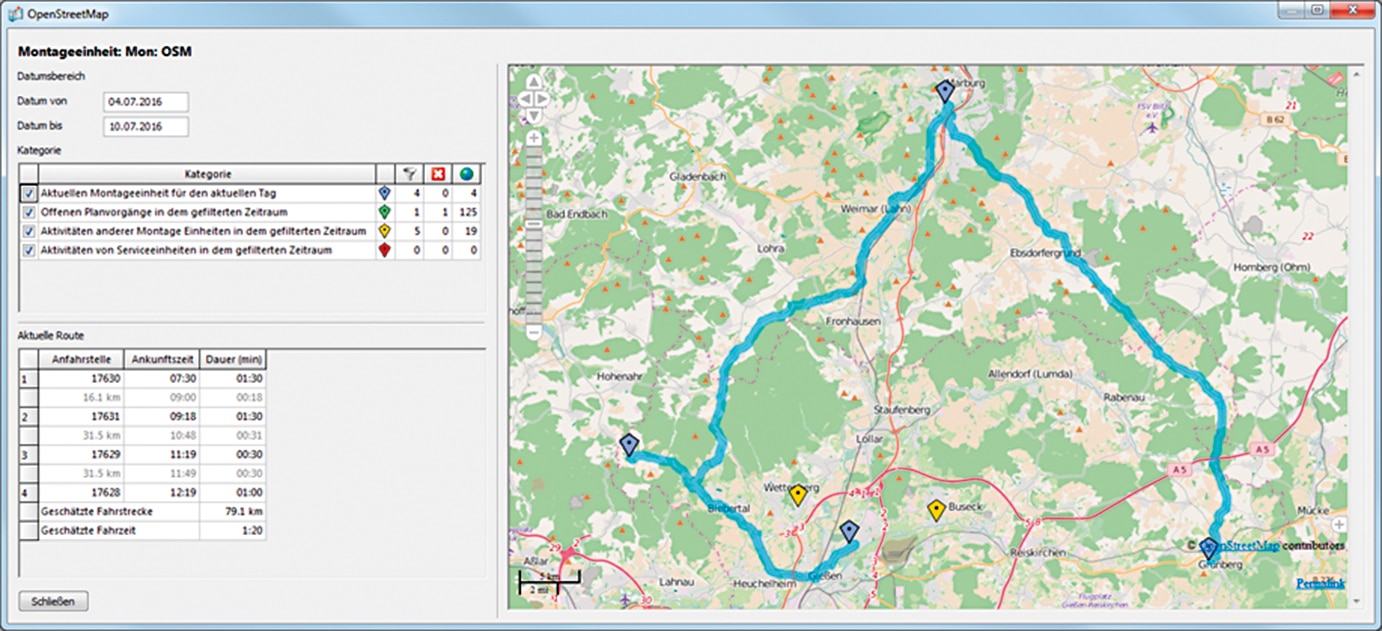
Task: Click the funnel filter column header
Action: [x=409, y=174]
